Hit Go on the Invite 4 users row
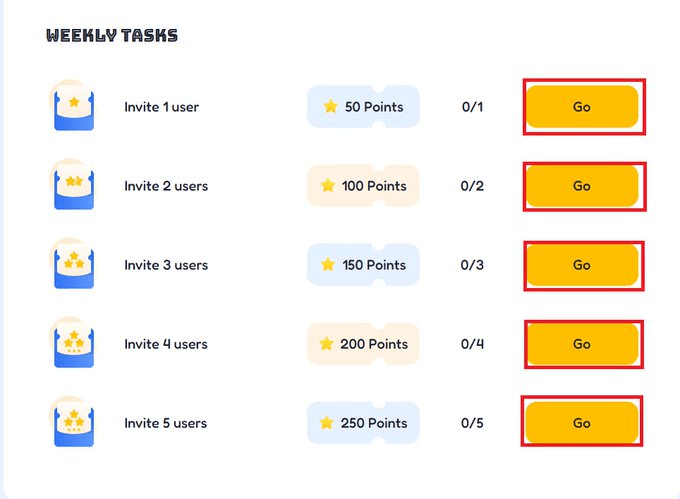680x499 pixels. coord(582,344)
